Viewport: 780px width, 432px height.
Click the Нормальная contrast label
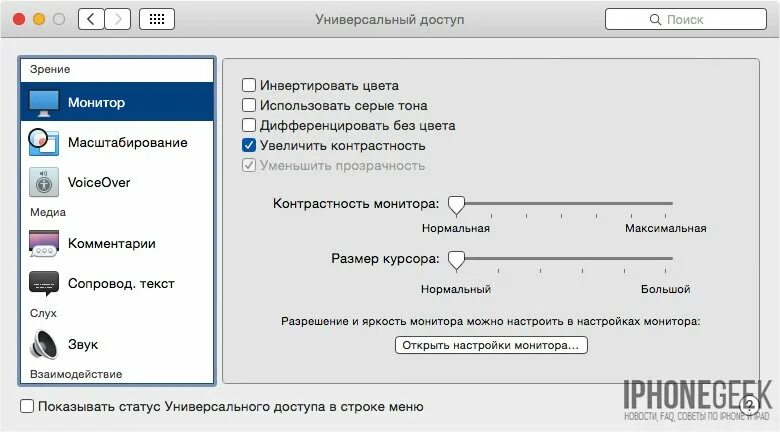456,228
